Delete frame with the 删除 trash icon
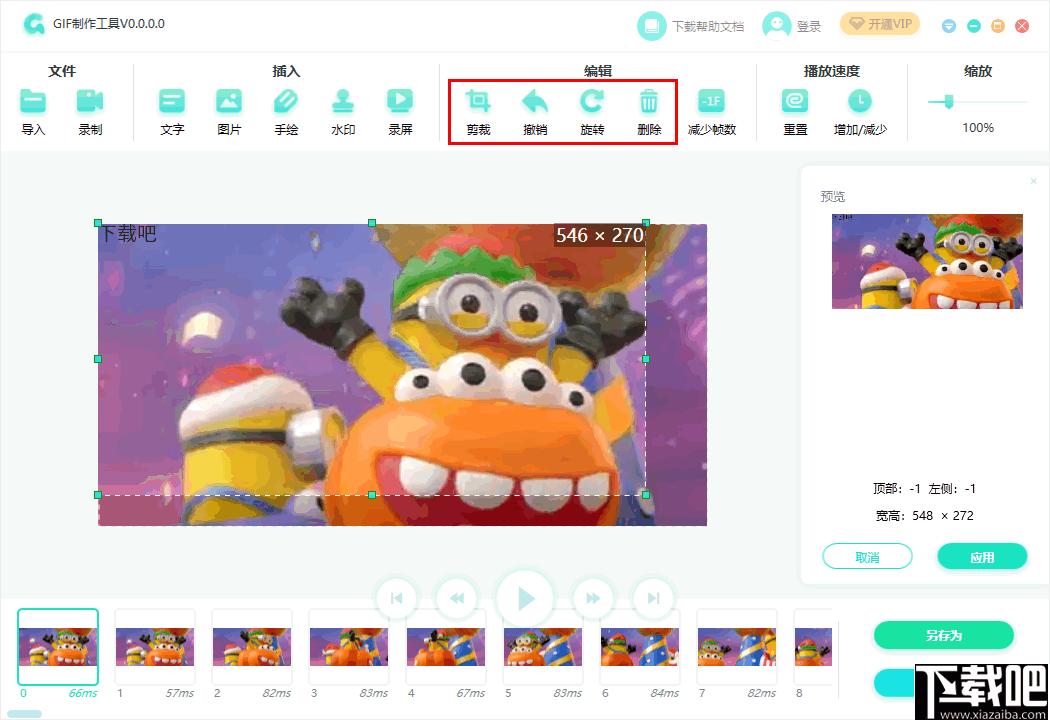The image size is (1050, 720). click(649, 101)
